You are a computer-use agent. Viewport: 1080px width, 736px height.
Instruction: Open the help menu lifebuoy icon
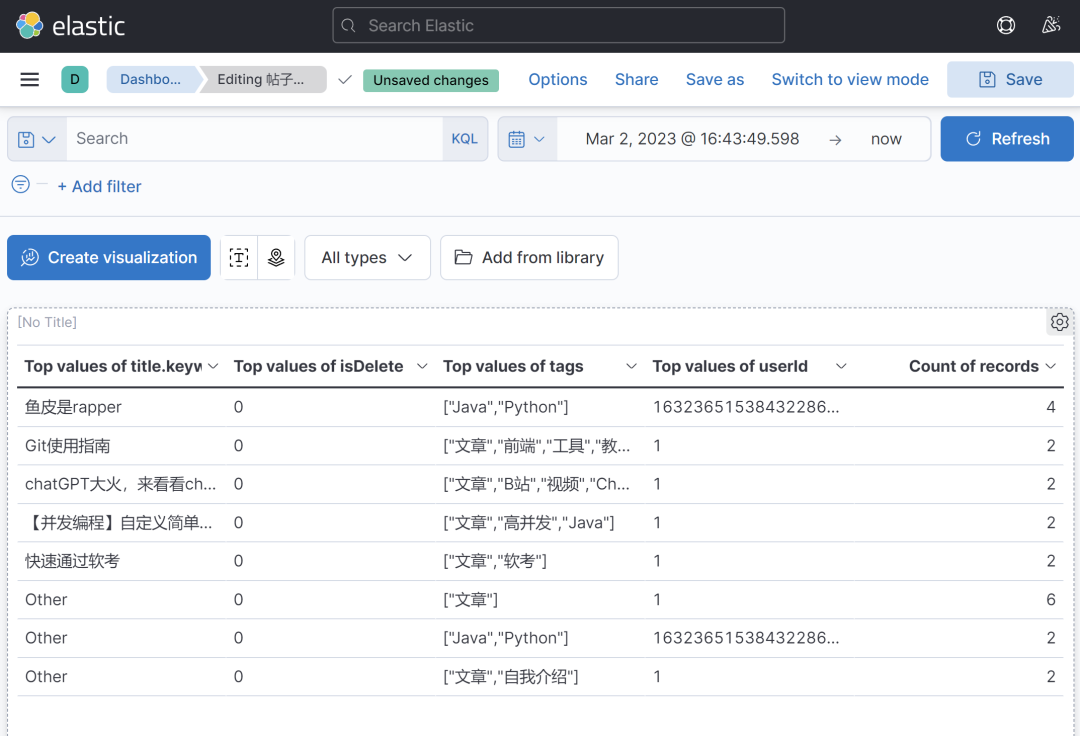(x=1006, y=26)
